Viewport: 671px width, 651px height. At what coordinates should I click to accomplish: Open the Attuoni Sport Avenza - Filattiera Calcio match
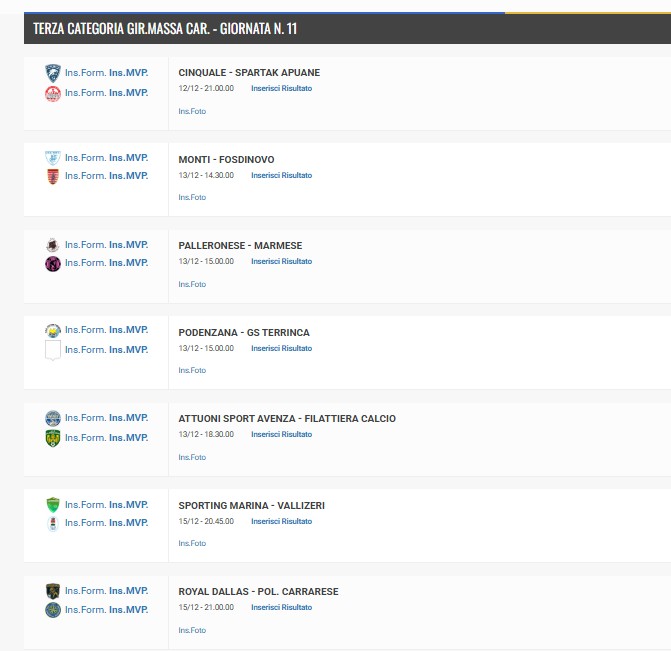click(x=287, y=418)
